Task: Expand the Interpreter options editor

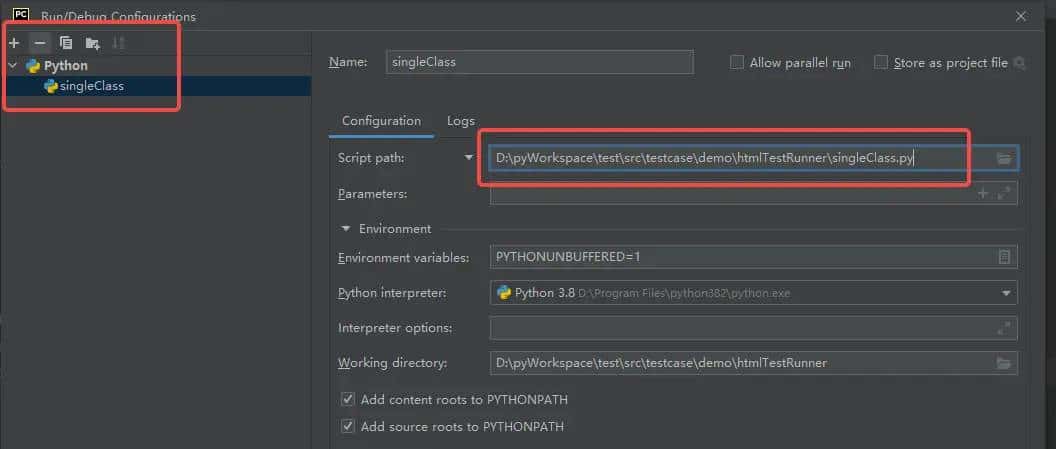Action: click(1004, 329)
